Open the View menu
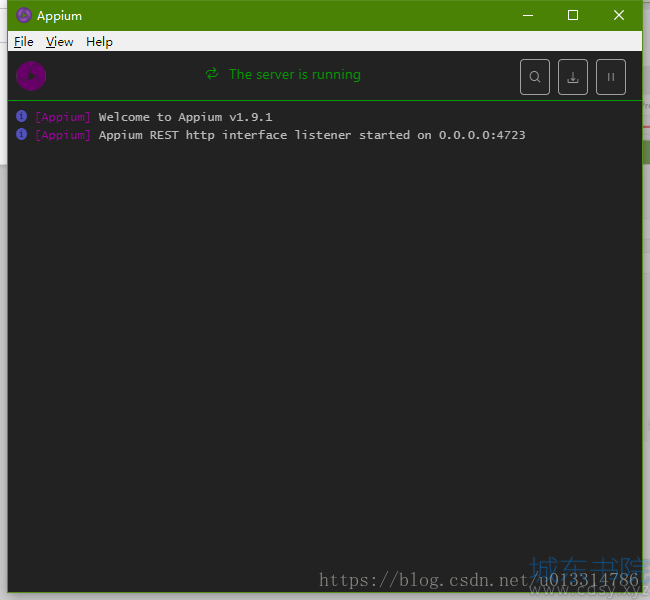Viewport: 650px width, 600px height. point(59,41)
